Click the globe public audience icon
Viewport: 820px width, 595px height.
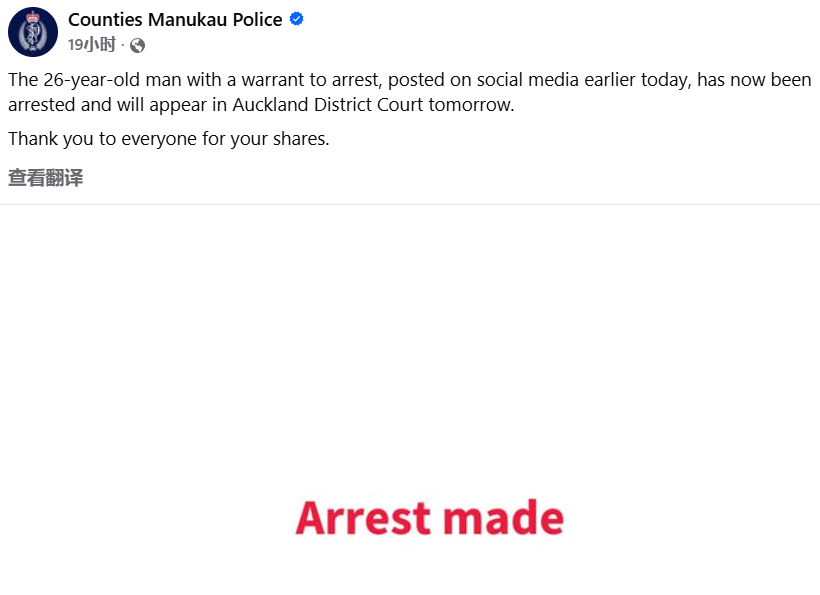click(x=137, y=45)
